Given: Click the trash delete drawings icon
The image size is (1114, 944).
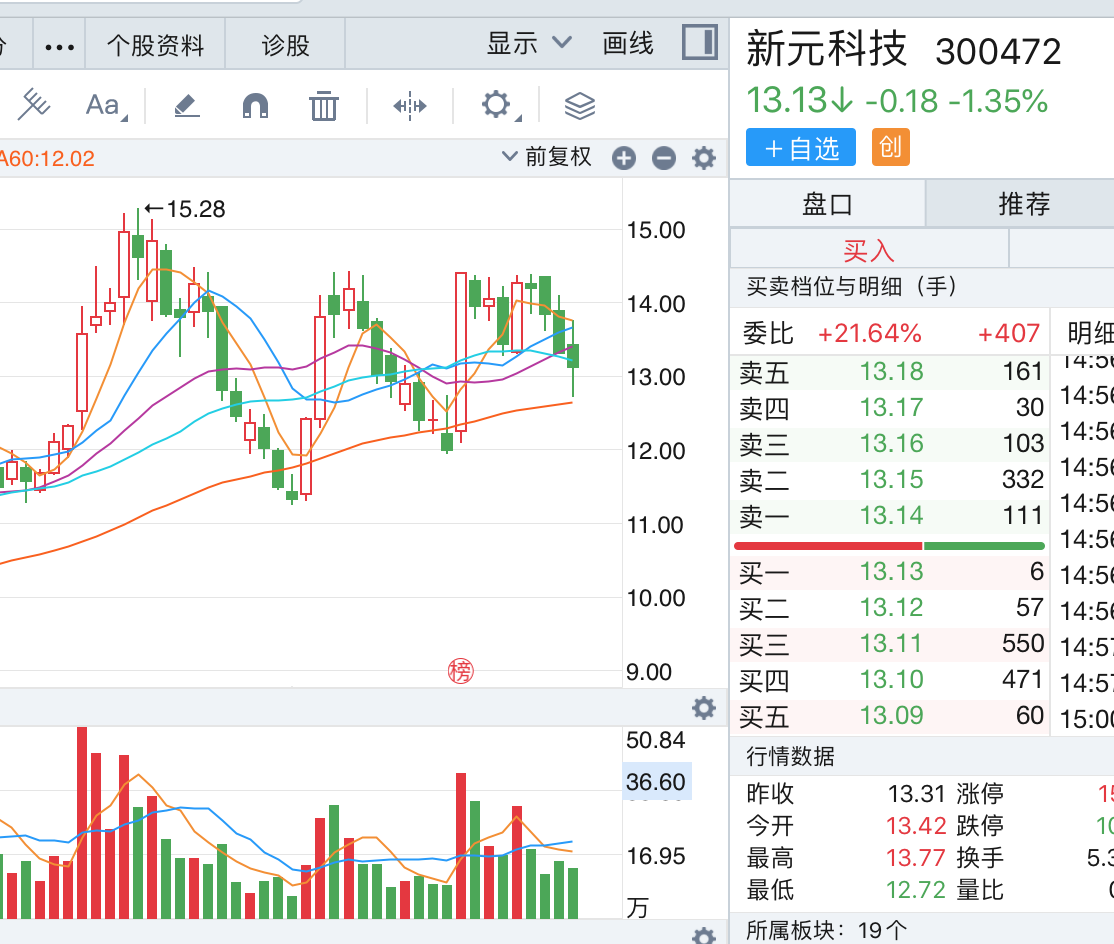Looking at the screenshot, I should 324,105.
